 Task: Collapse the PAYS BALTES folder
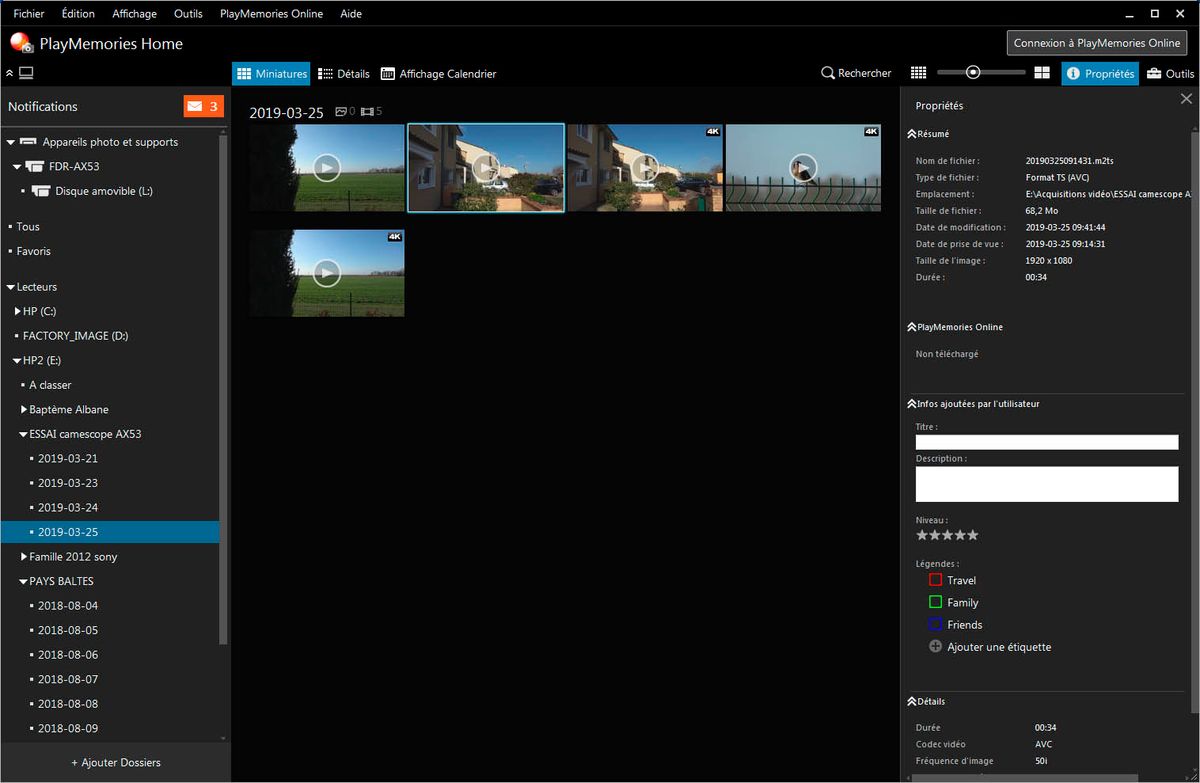pos(23,581)
